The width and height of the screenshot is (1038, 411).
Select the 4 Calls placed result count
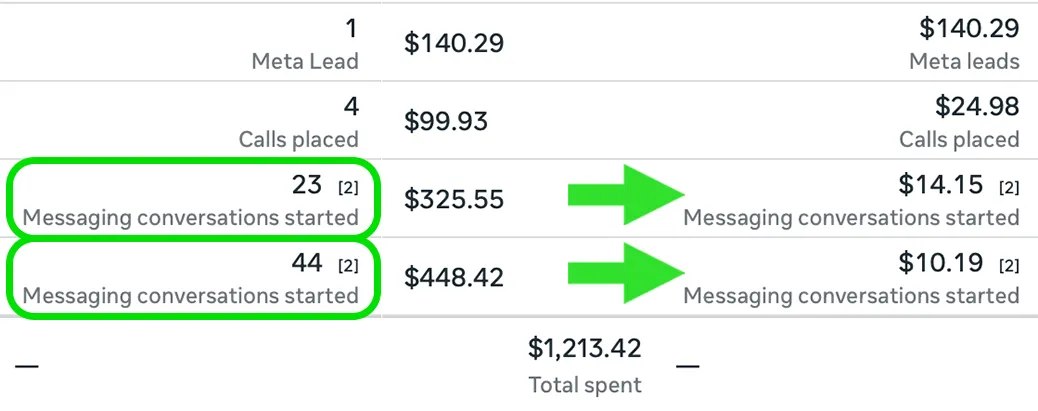[x=351, y=106]
